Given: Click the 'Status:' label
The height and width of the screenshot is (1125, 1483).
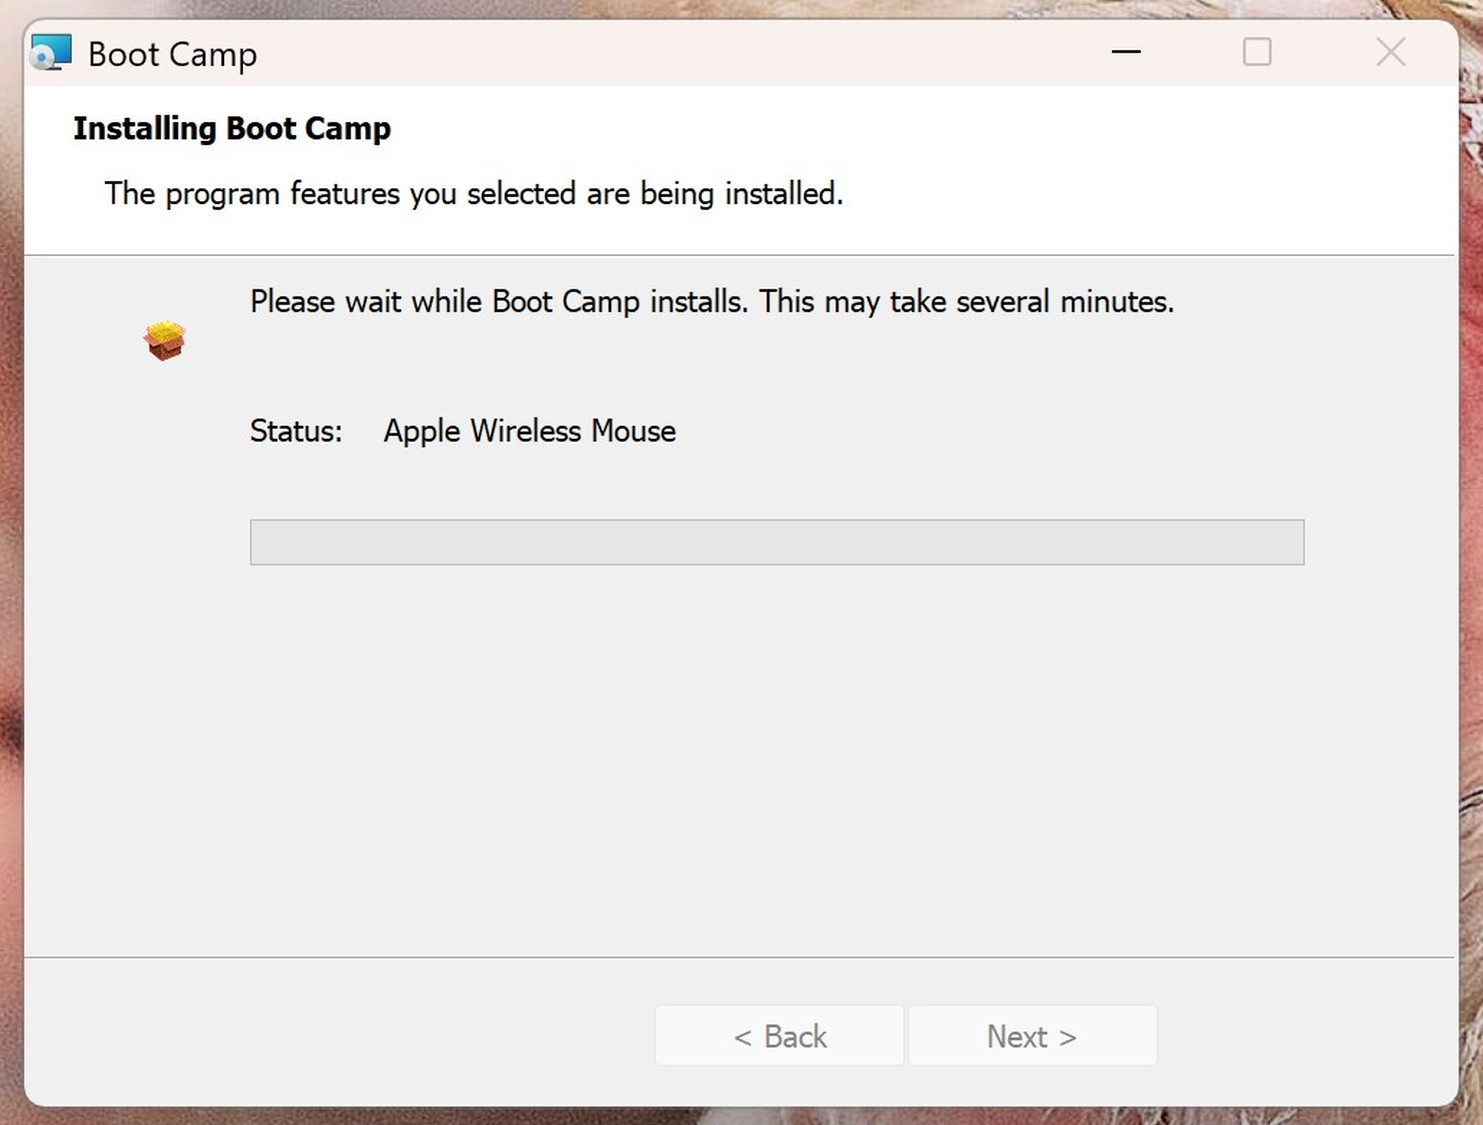Looking at the screenshot, I should pos(296,431).
